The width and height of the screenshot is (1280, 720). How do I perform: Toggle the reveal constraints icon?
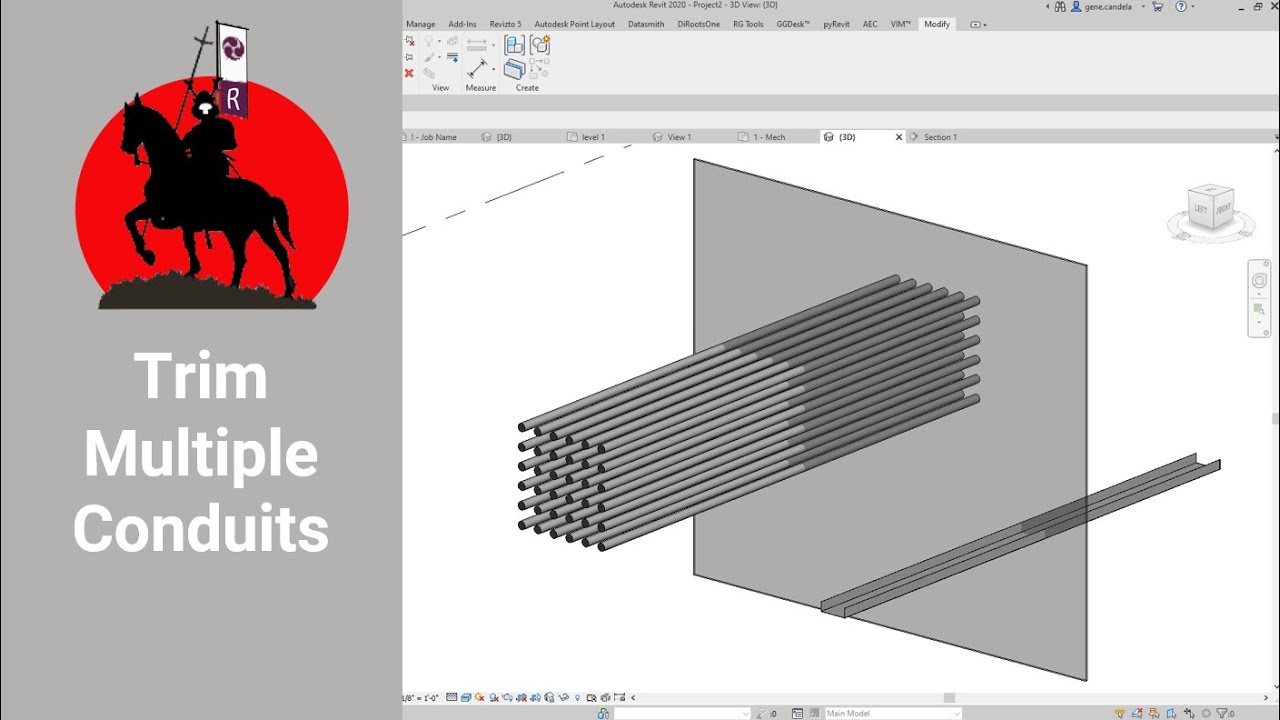coord(620,697)
